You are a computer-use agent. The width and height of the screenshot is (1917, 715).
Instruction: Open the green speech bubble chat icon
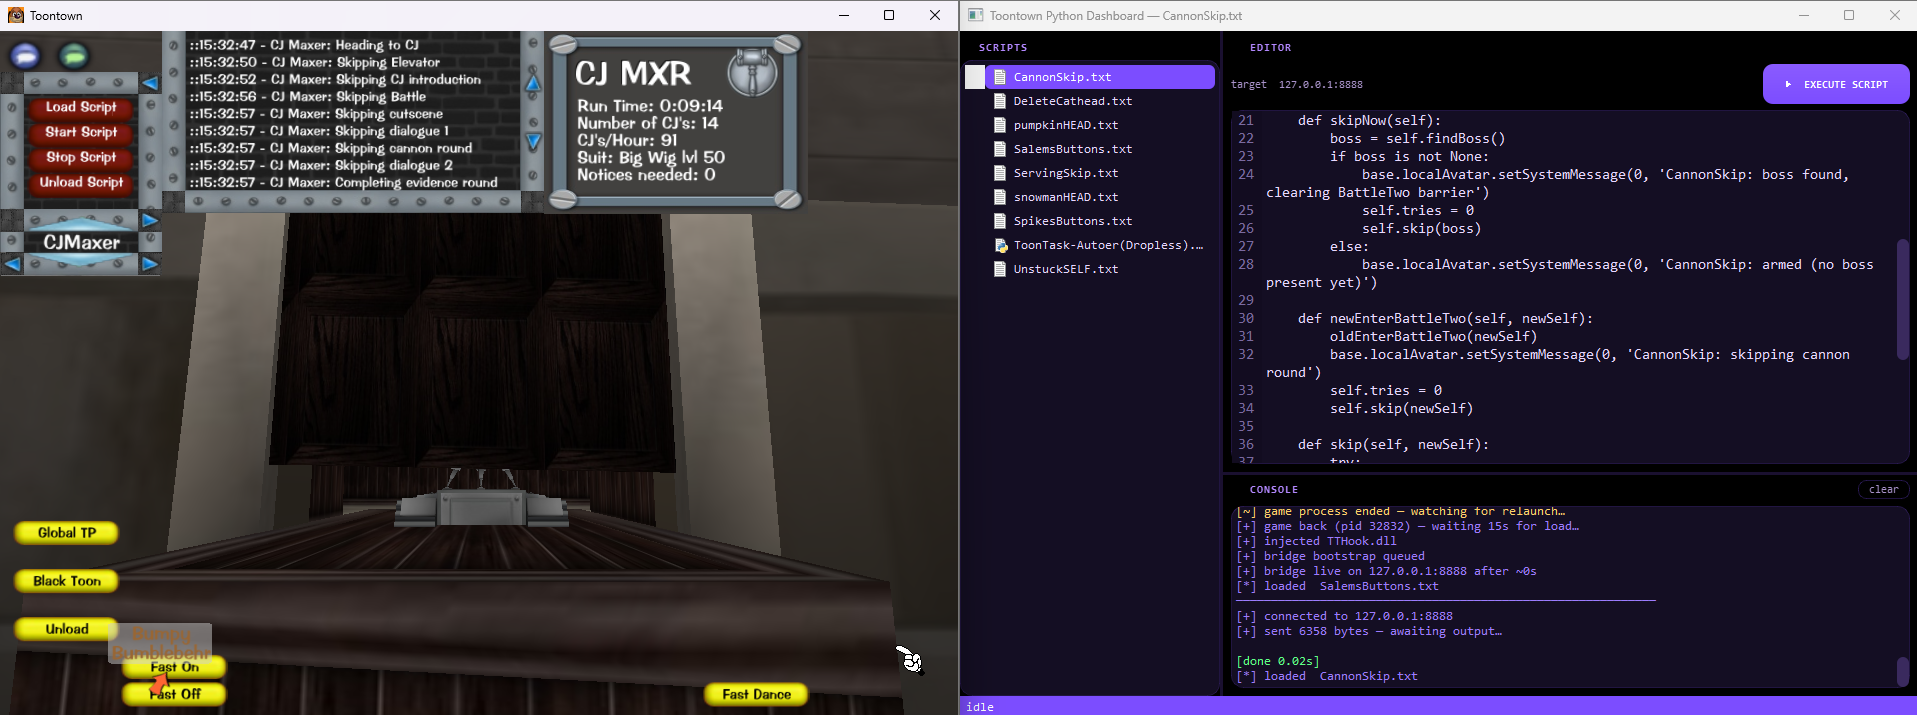[72, 56]
